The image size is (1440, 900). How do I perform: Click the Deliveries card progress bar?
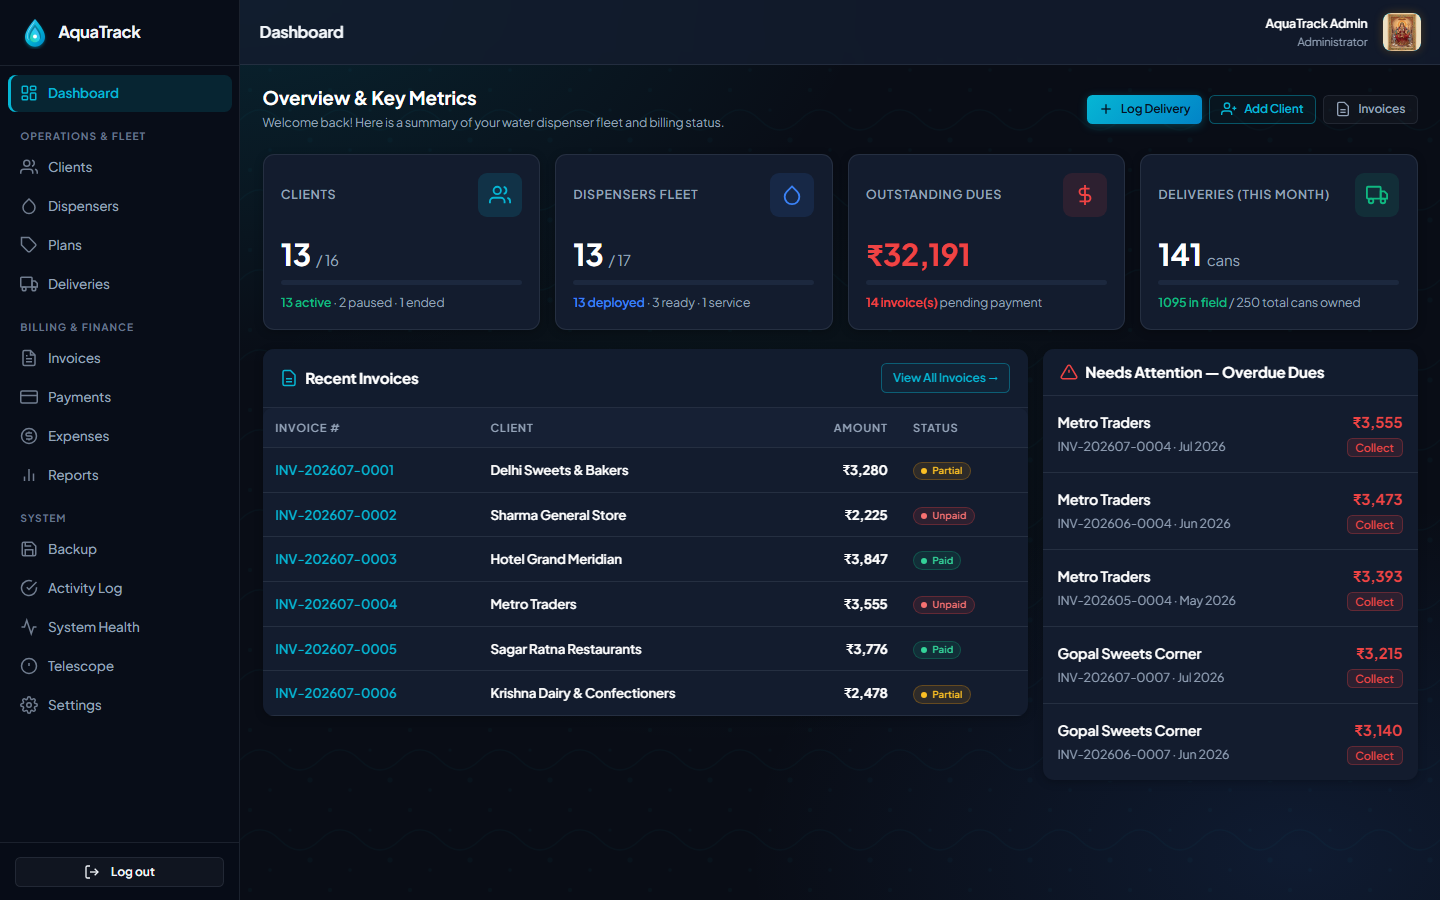[x=1278, y=283]
